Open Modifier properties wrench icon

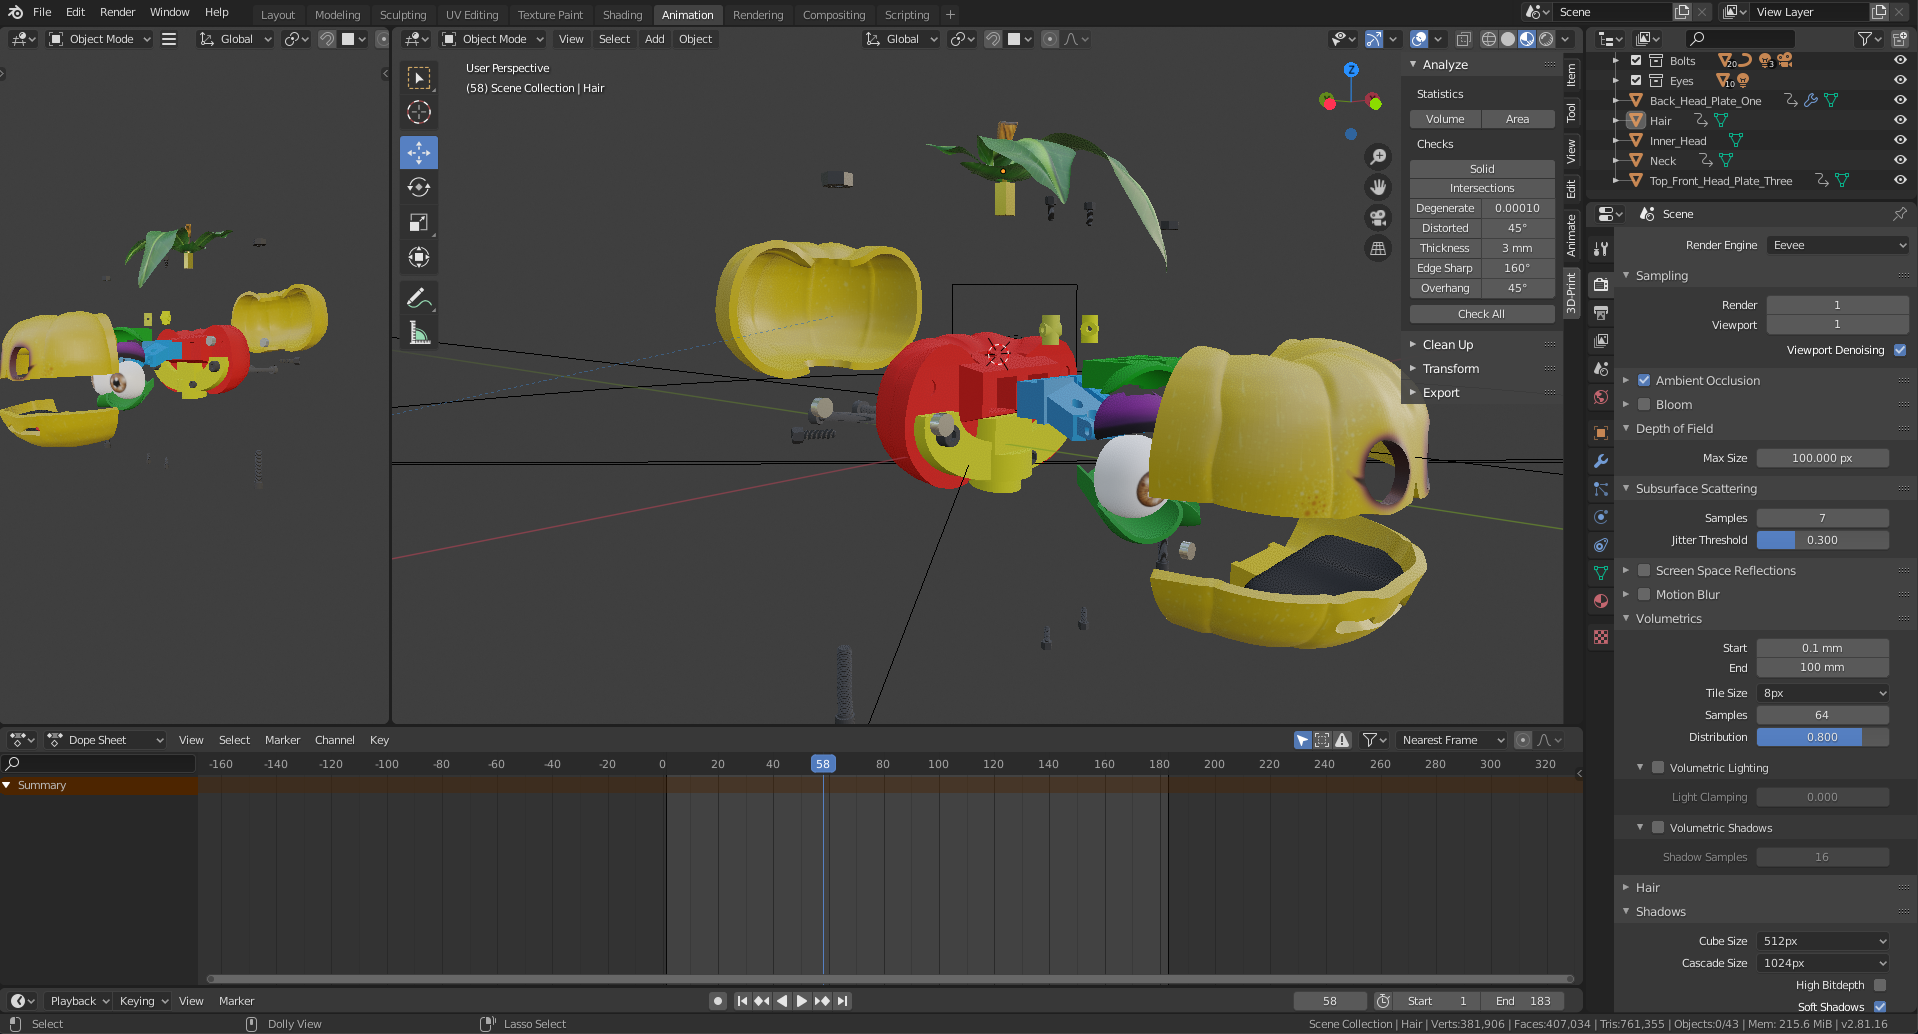click(x=1601, y=461)
